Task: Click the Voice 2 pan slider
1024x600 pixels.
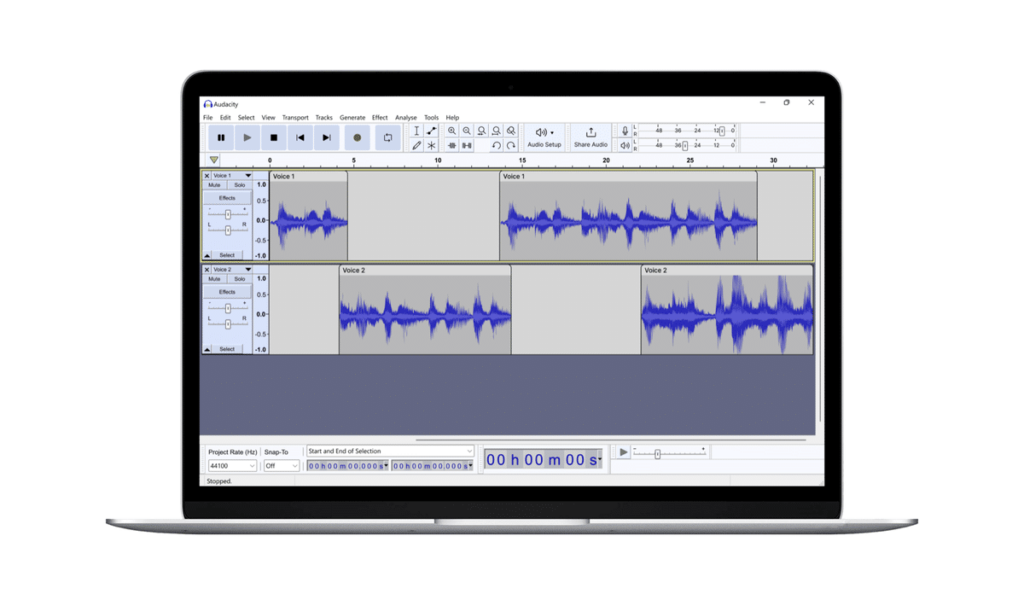Action: [x=227, y=324]
